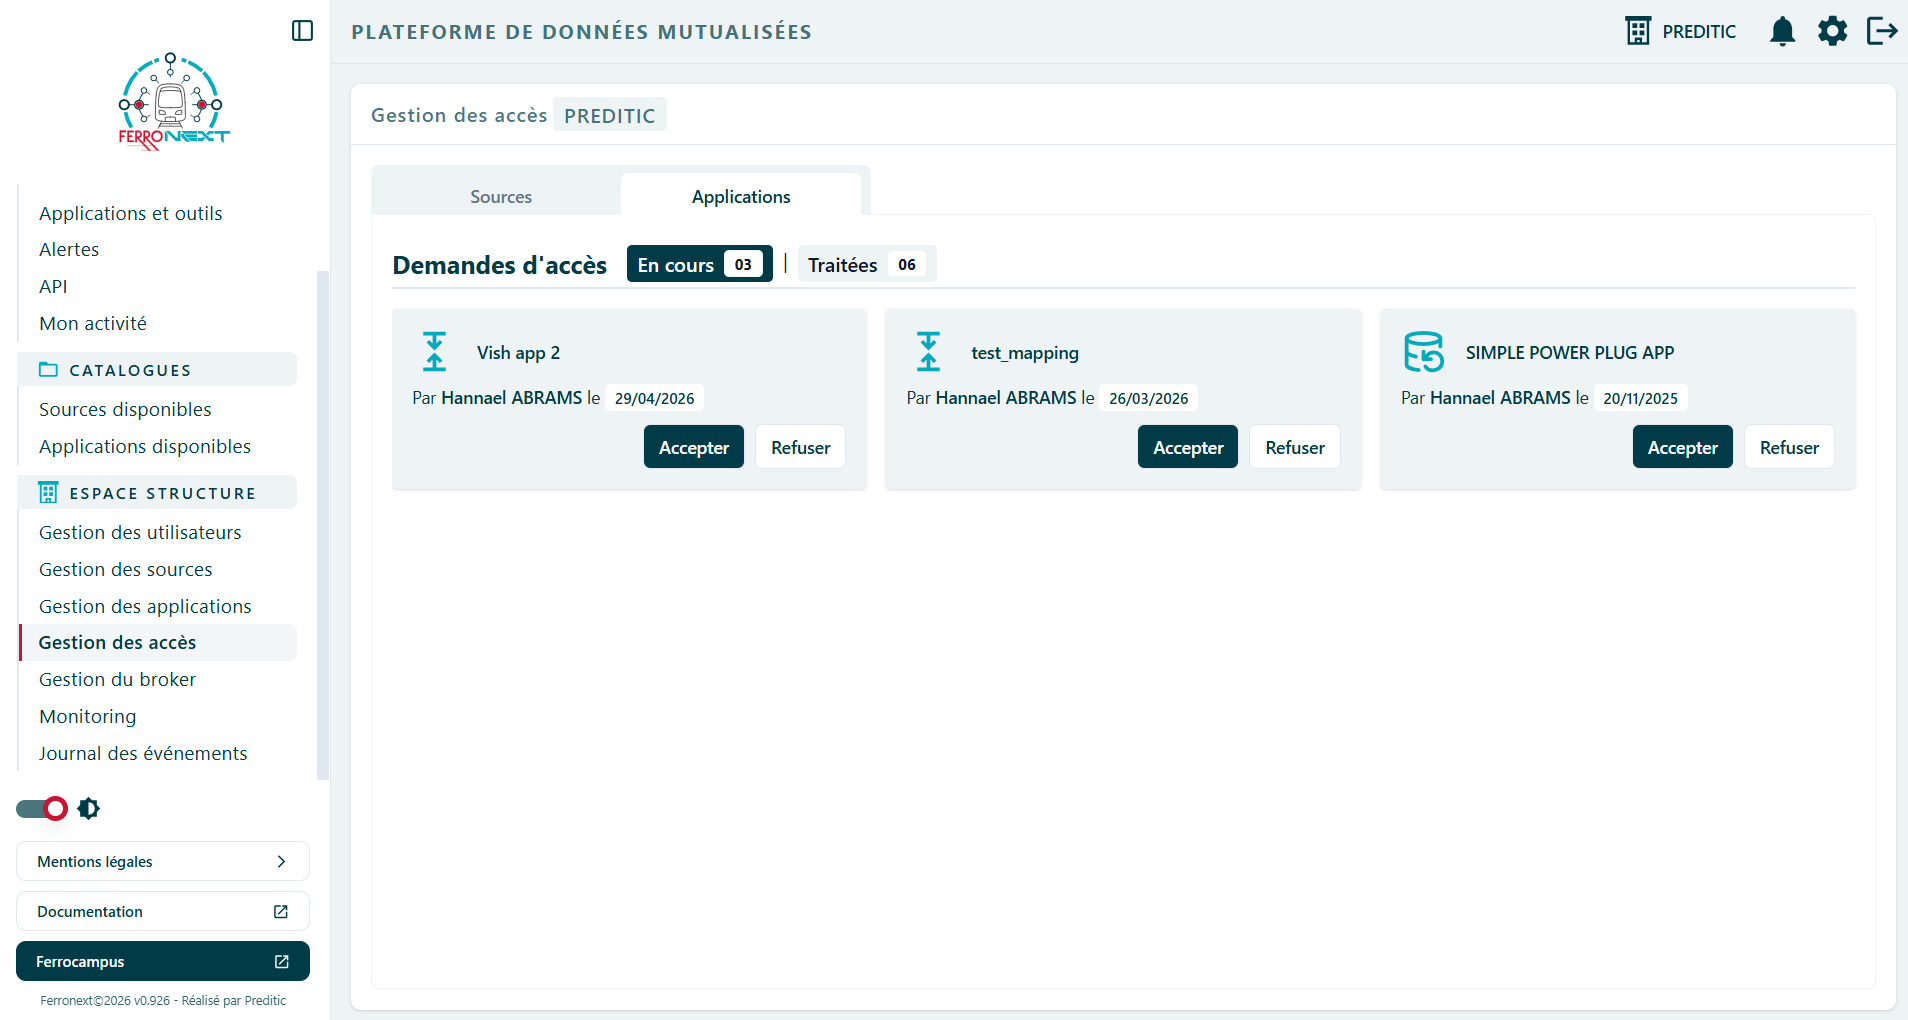This screenshot has height=1020, width=1908.
Task: Click the Ferrocampus external link icon
Action: point(282,961)
